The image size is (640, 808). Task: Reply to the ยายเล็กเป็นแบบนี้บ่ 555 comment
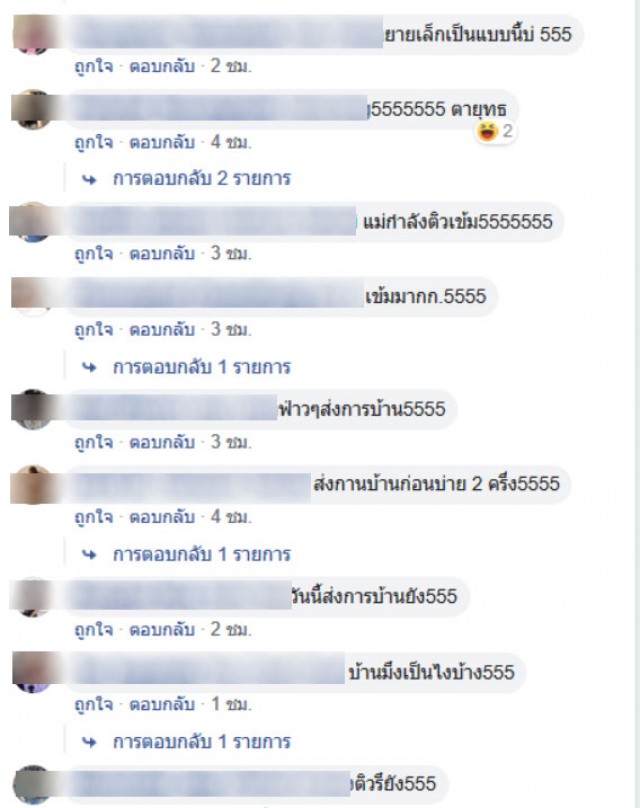coord(162,66)
